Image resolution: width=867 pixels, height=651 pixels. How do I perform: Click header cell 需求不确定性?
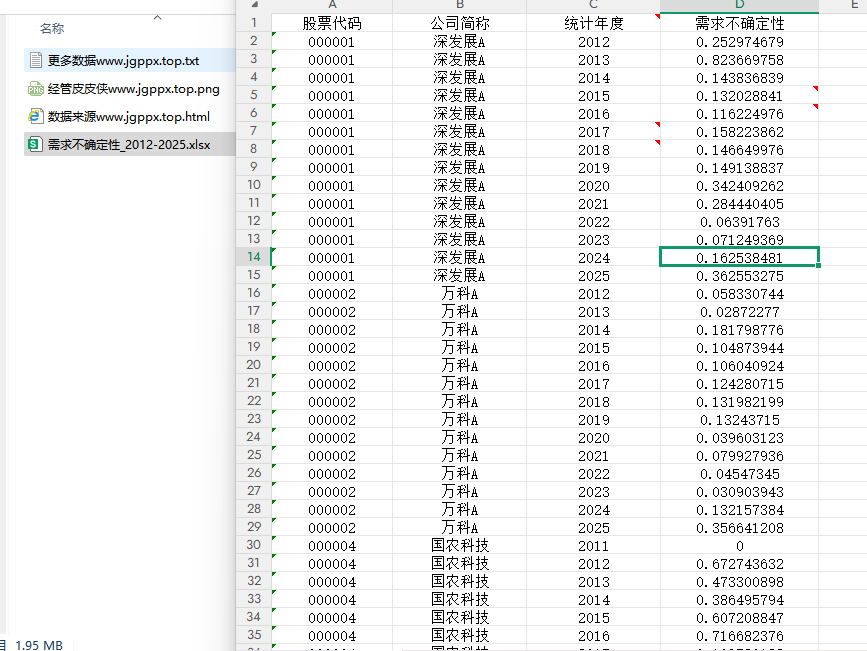pos(739,23)
